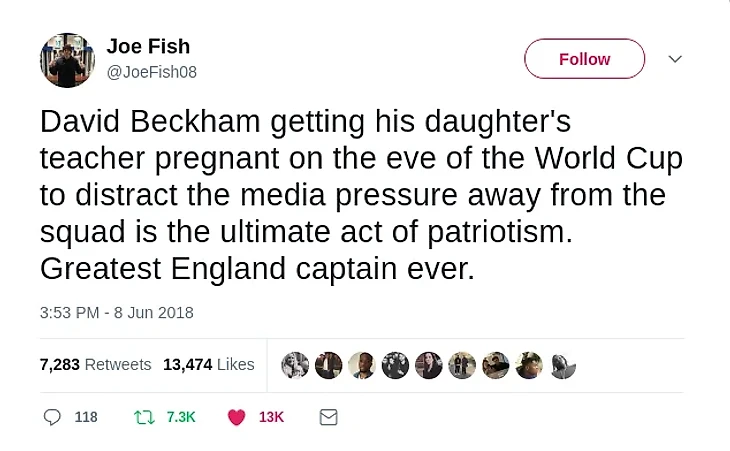Click the retweet arrows icon
730x451 pixels.
pyautogui.click(x=144, y=417)
